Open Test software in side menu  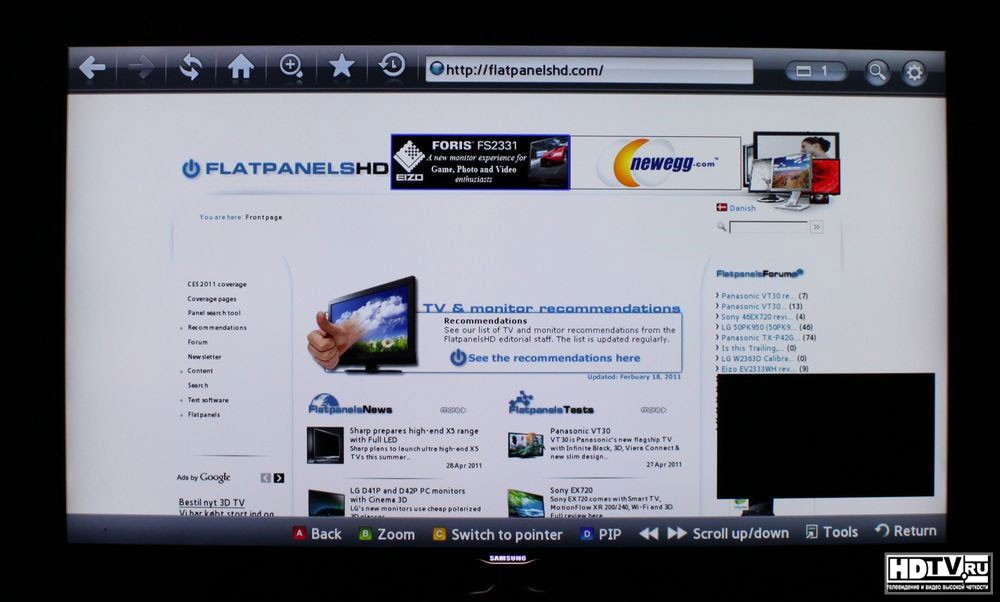click(207, 400)
